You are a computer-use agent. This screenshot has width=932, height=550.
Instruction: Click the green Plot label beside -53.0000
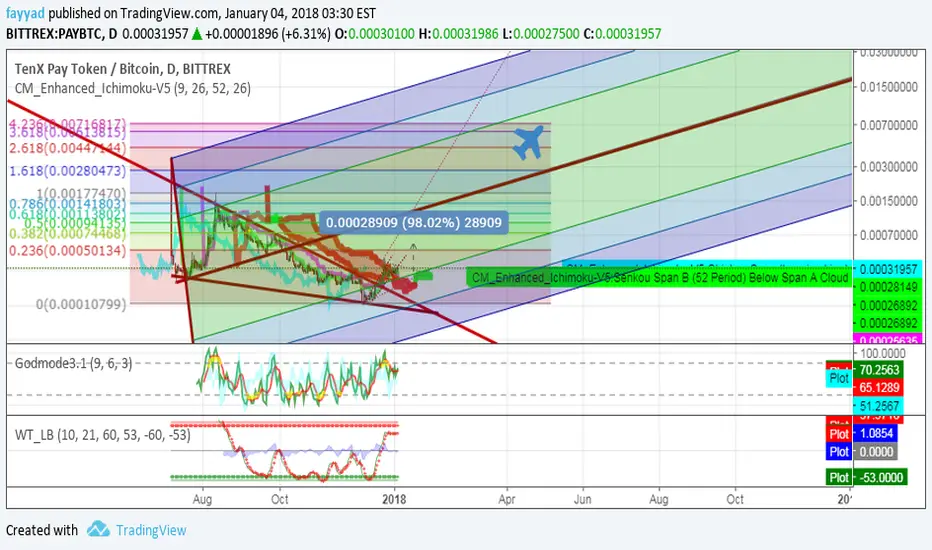coord(839,477)
